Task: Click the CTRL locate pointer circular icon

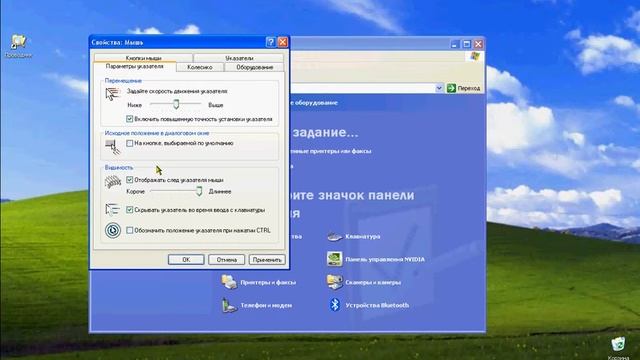Action: pos(113,230)
